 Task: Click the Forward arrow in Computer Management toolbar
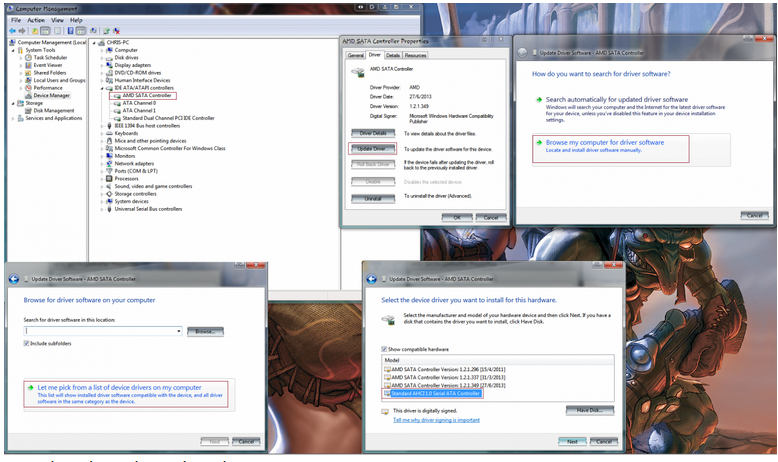click(21, 31)
